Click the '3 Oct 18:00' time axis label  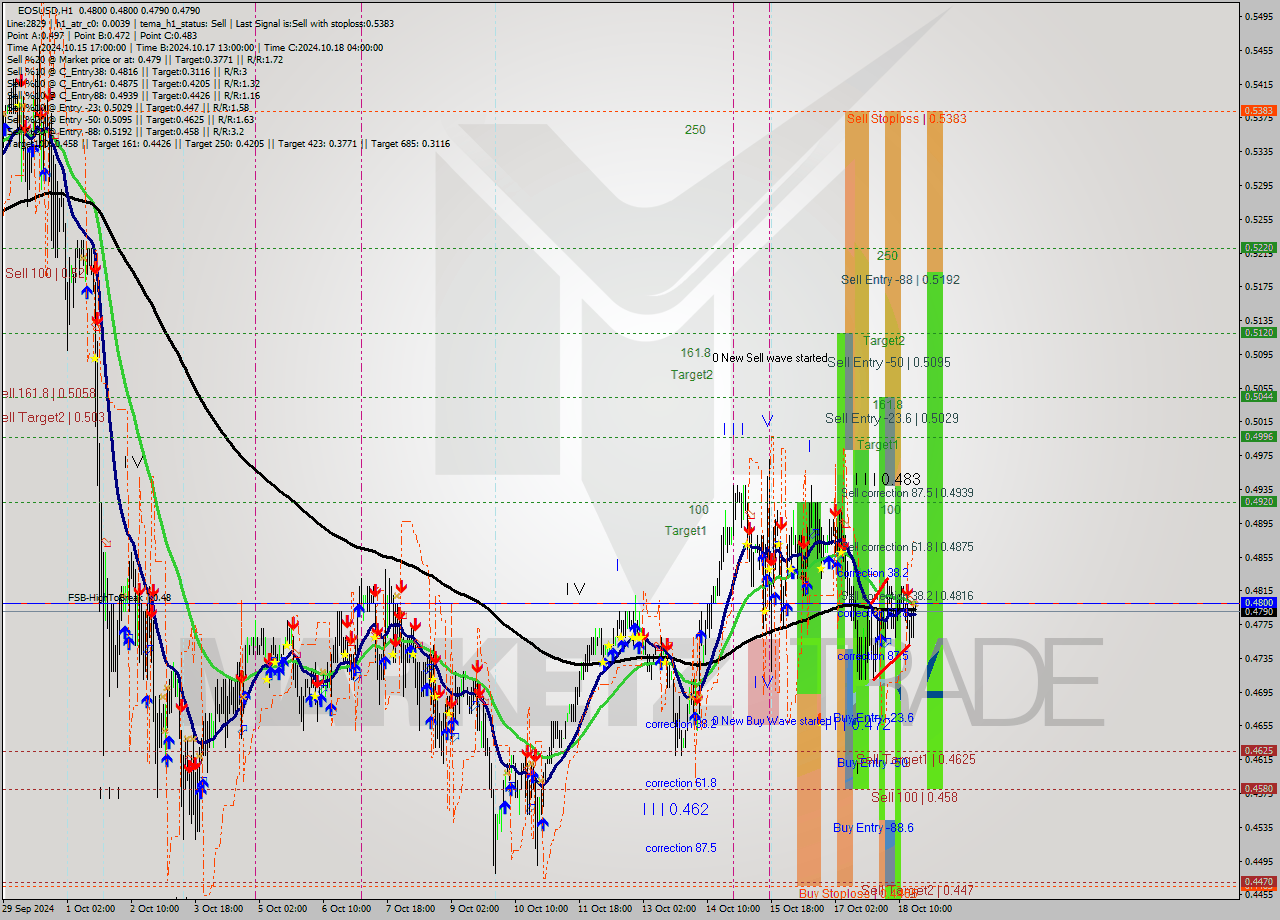(x=217, y=909)
